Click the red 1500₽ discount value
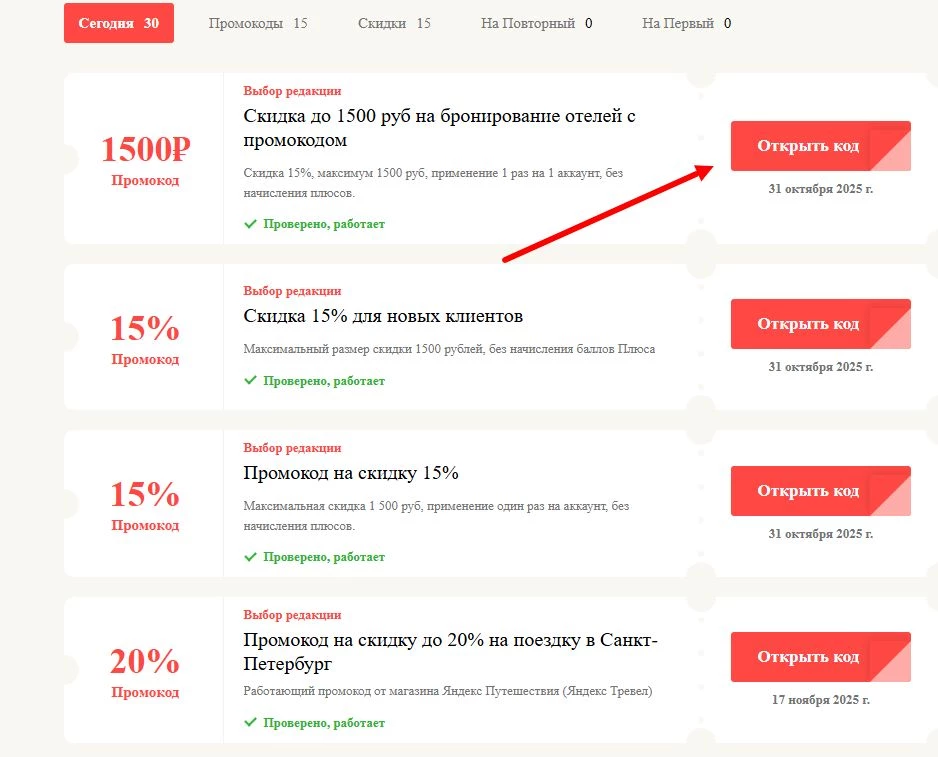 click(x=145, y=151)
